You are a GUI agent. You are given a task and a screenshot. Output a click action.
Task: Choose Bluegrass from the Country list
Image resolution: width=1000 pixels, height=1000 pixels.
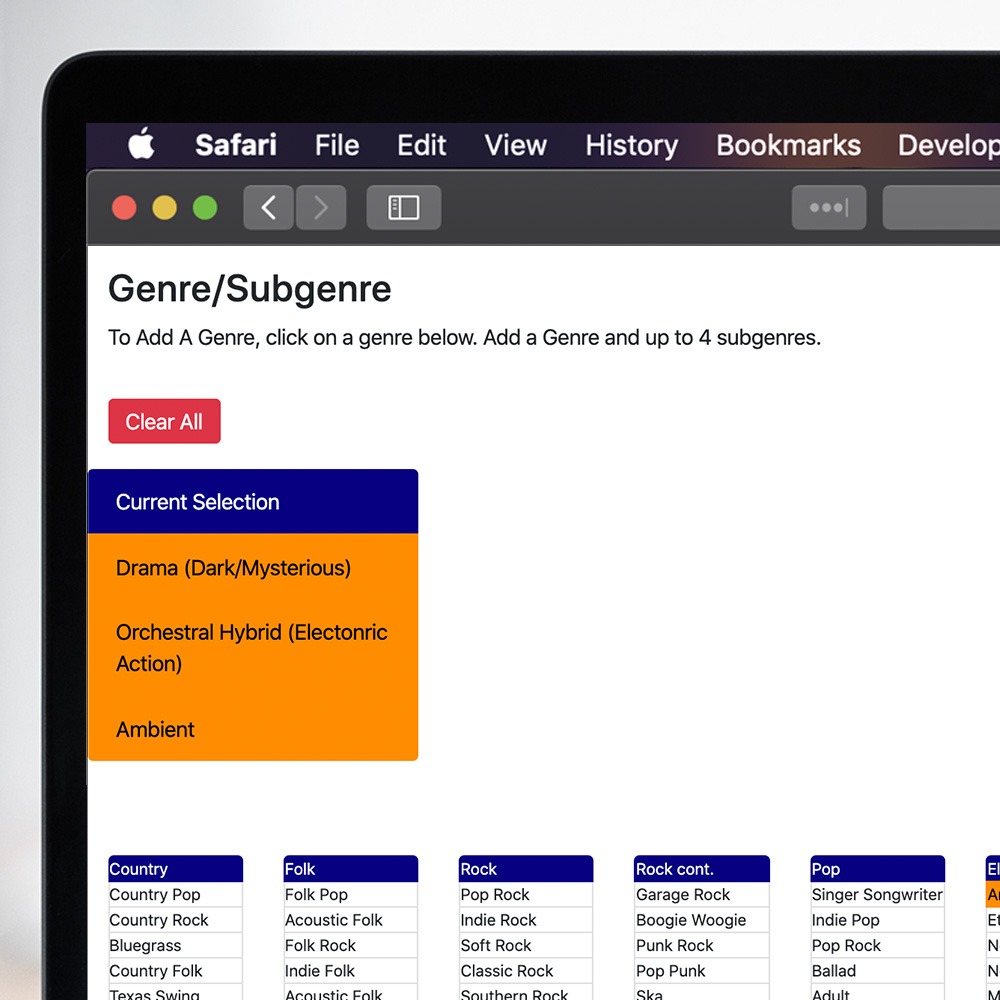pyautogui.click(x=175, y=945)
